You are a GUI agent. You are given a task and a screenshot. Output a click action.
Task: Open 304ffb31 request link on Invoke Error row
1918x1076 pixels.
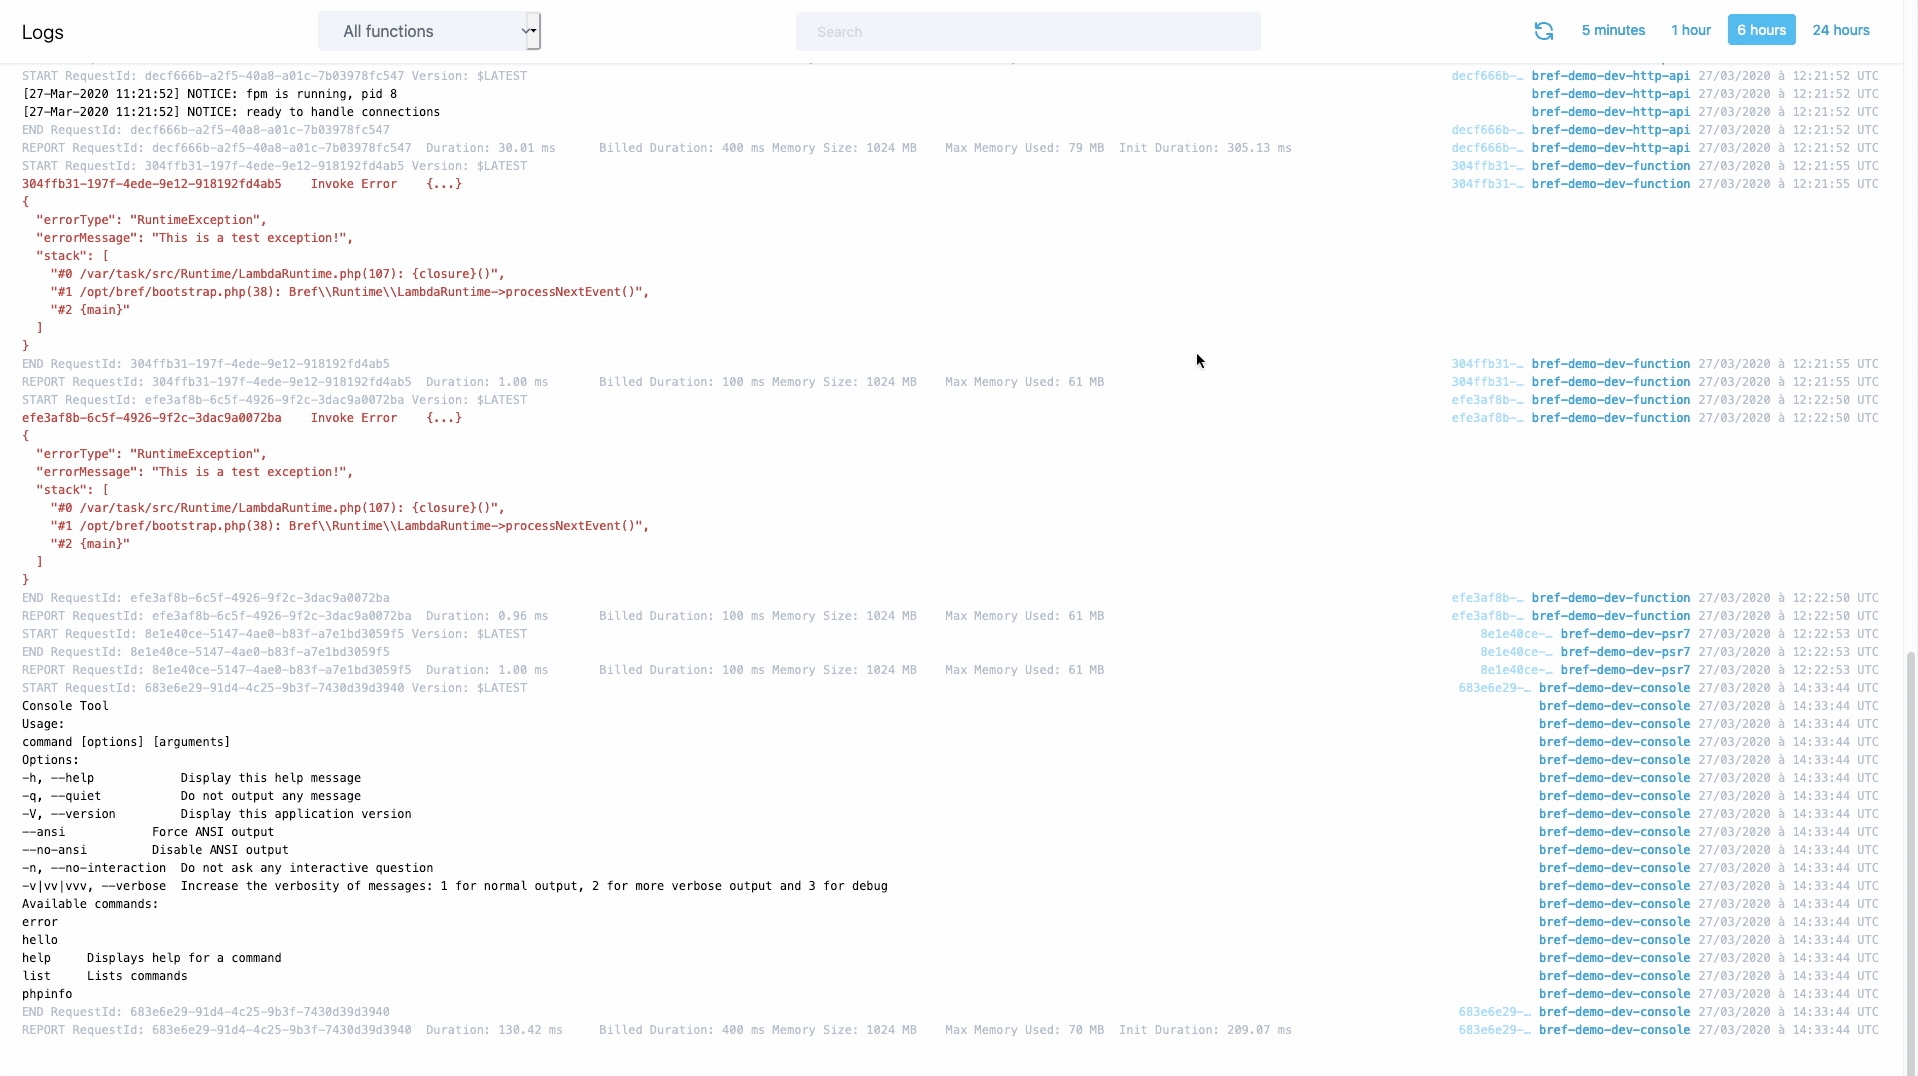[x=1487, y=184]
